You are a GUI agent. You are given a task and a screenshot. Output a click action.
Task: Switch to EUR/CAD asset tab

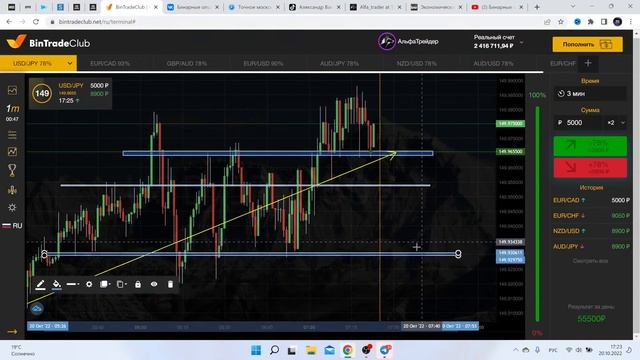[x=110, y=63]
